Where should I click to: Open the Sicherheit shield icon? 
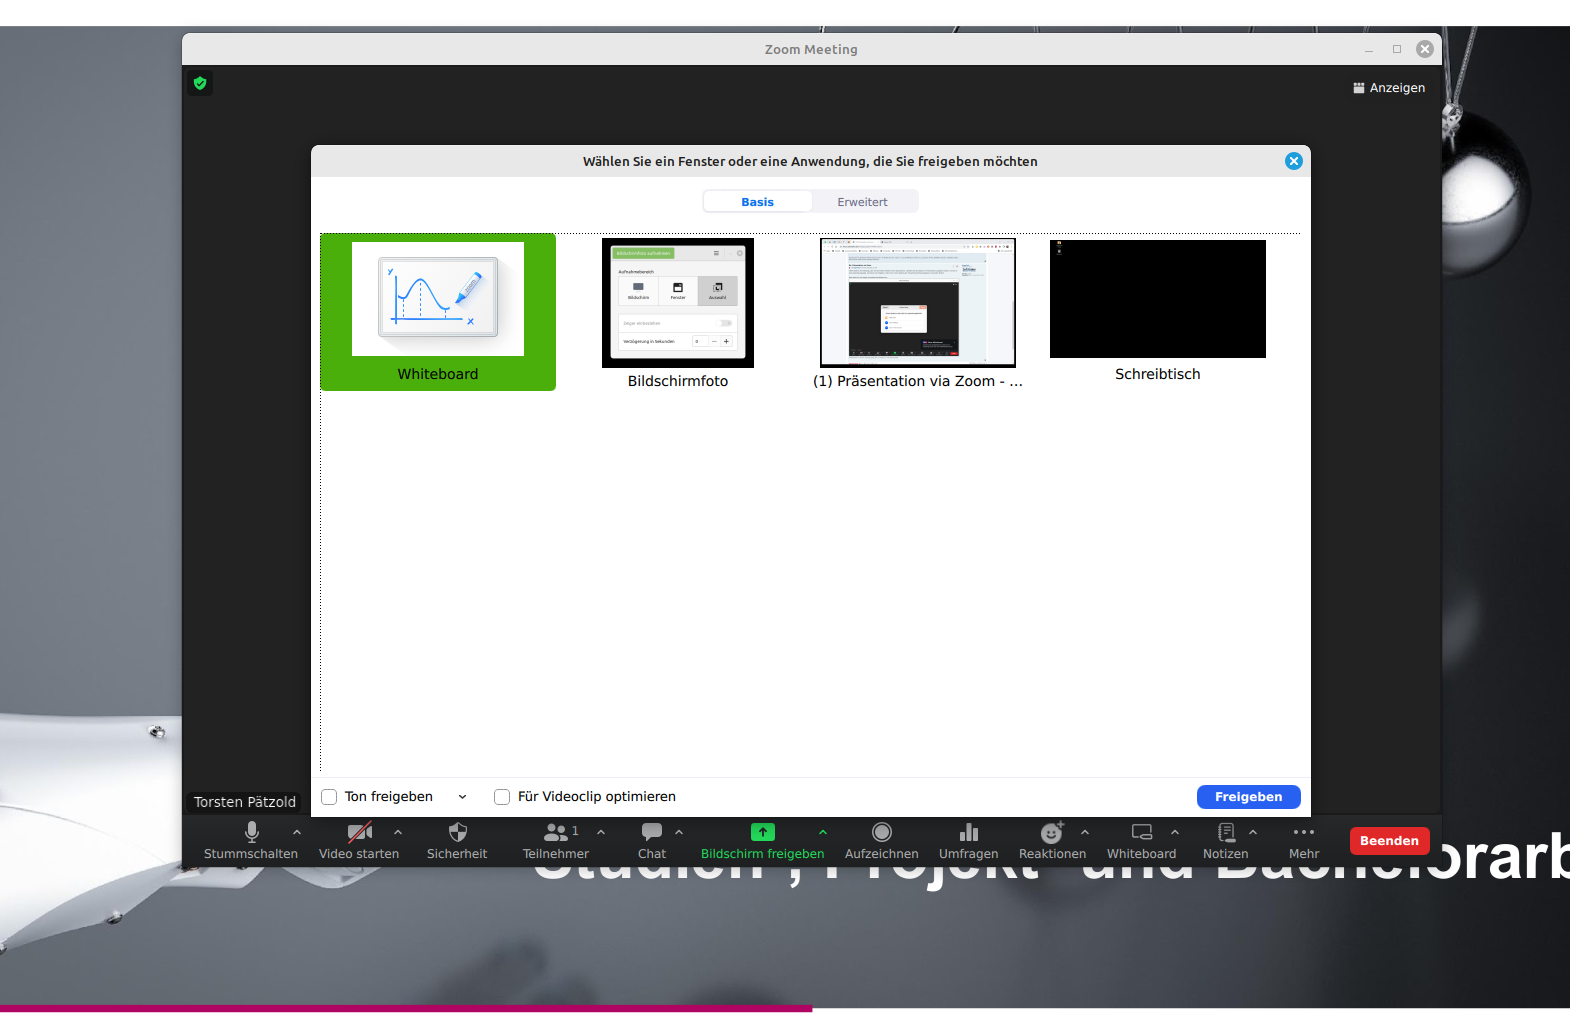[x=457, y=833]
